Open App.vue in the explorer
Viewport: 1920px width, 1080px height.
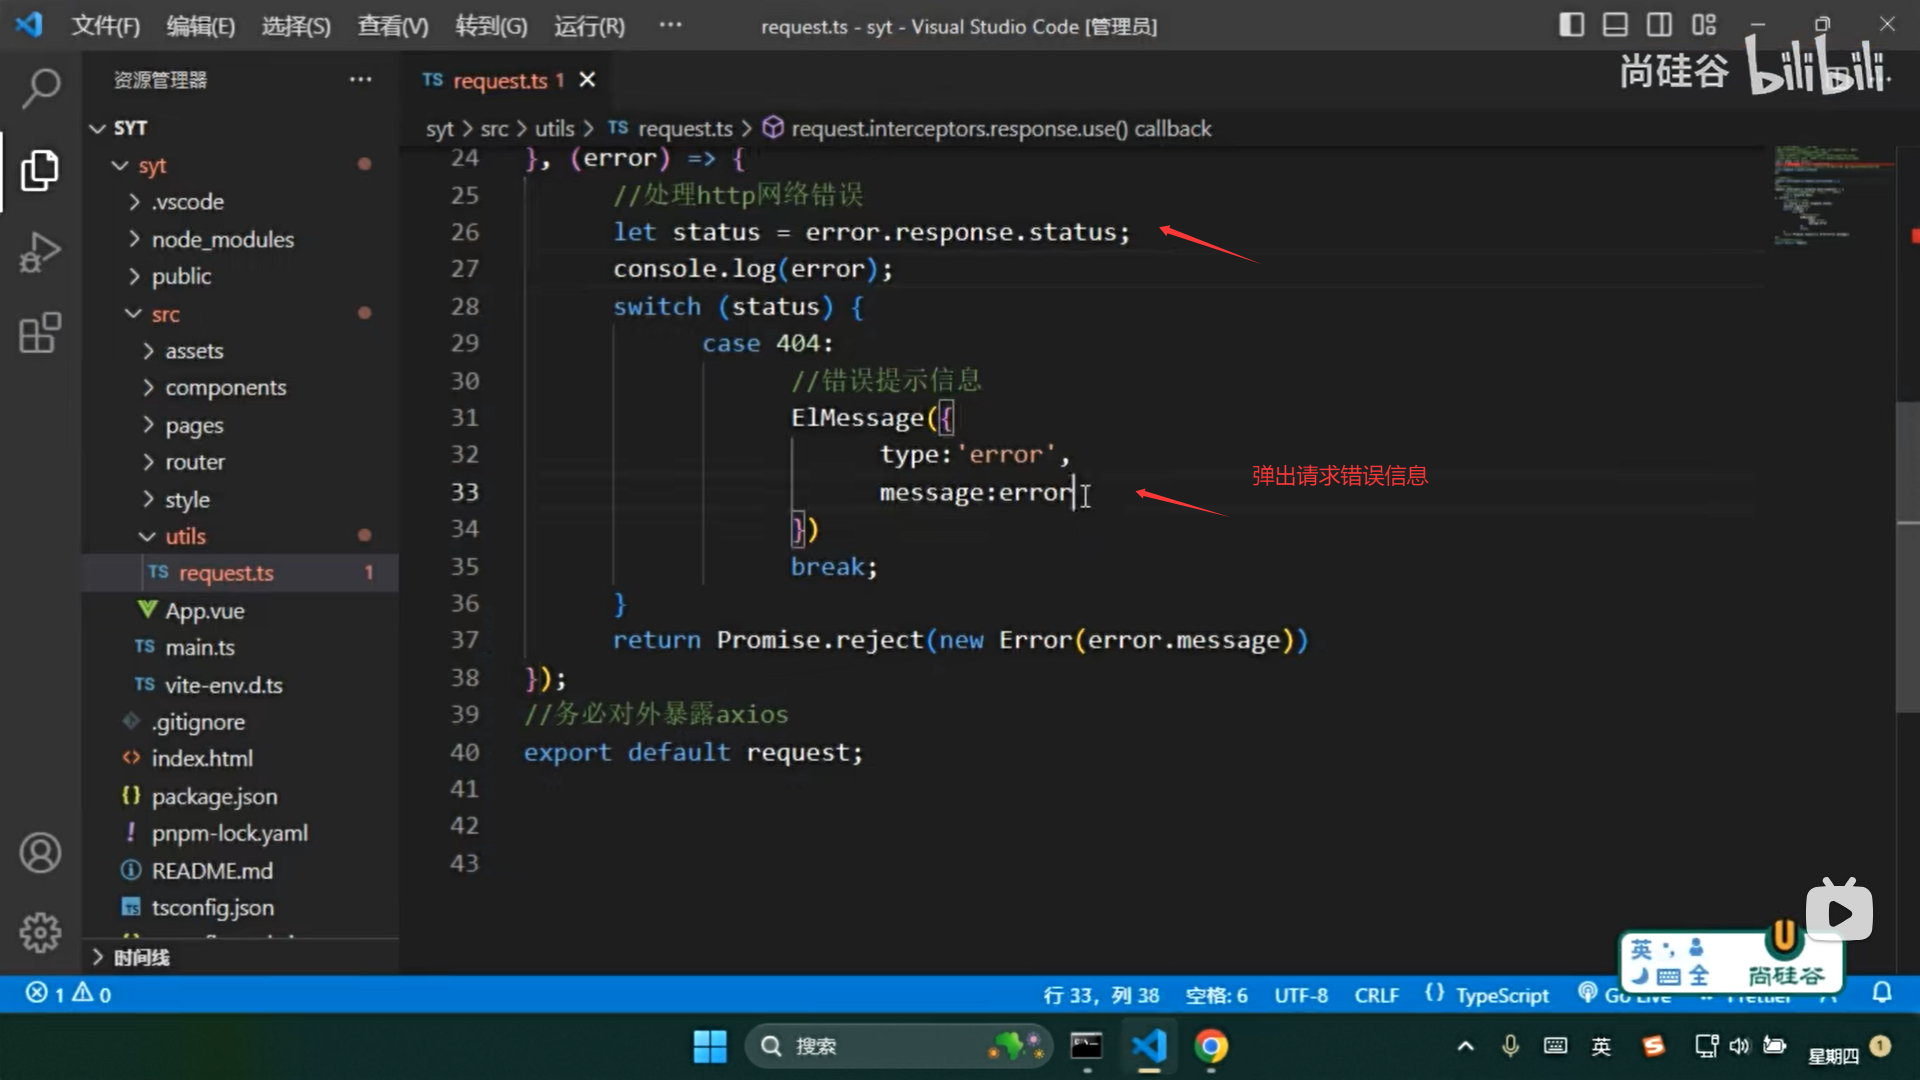[204, 610]
